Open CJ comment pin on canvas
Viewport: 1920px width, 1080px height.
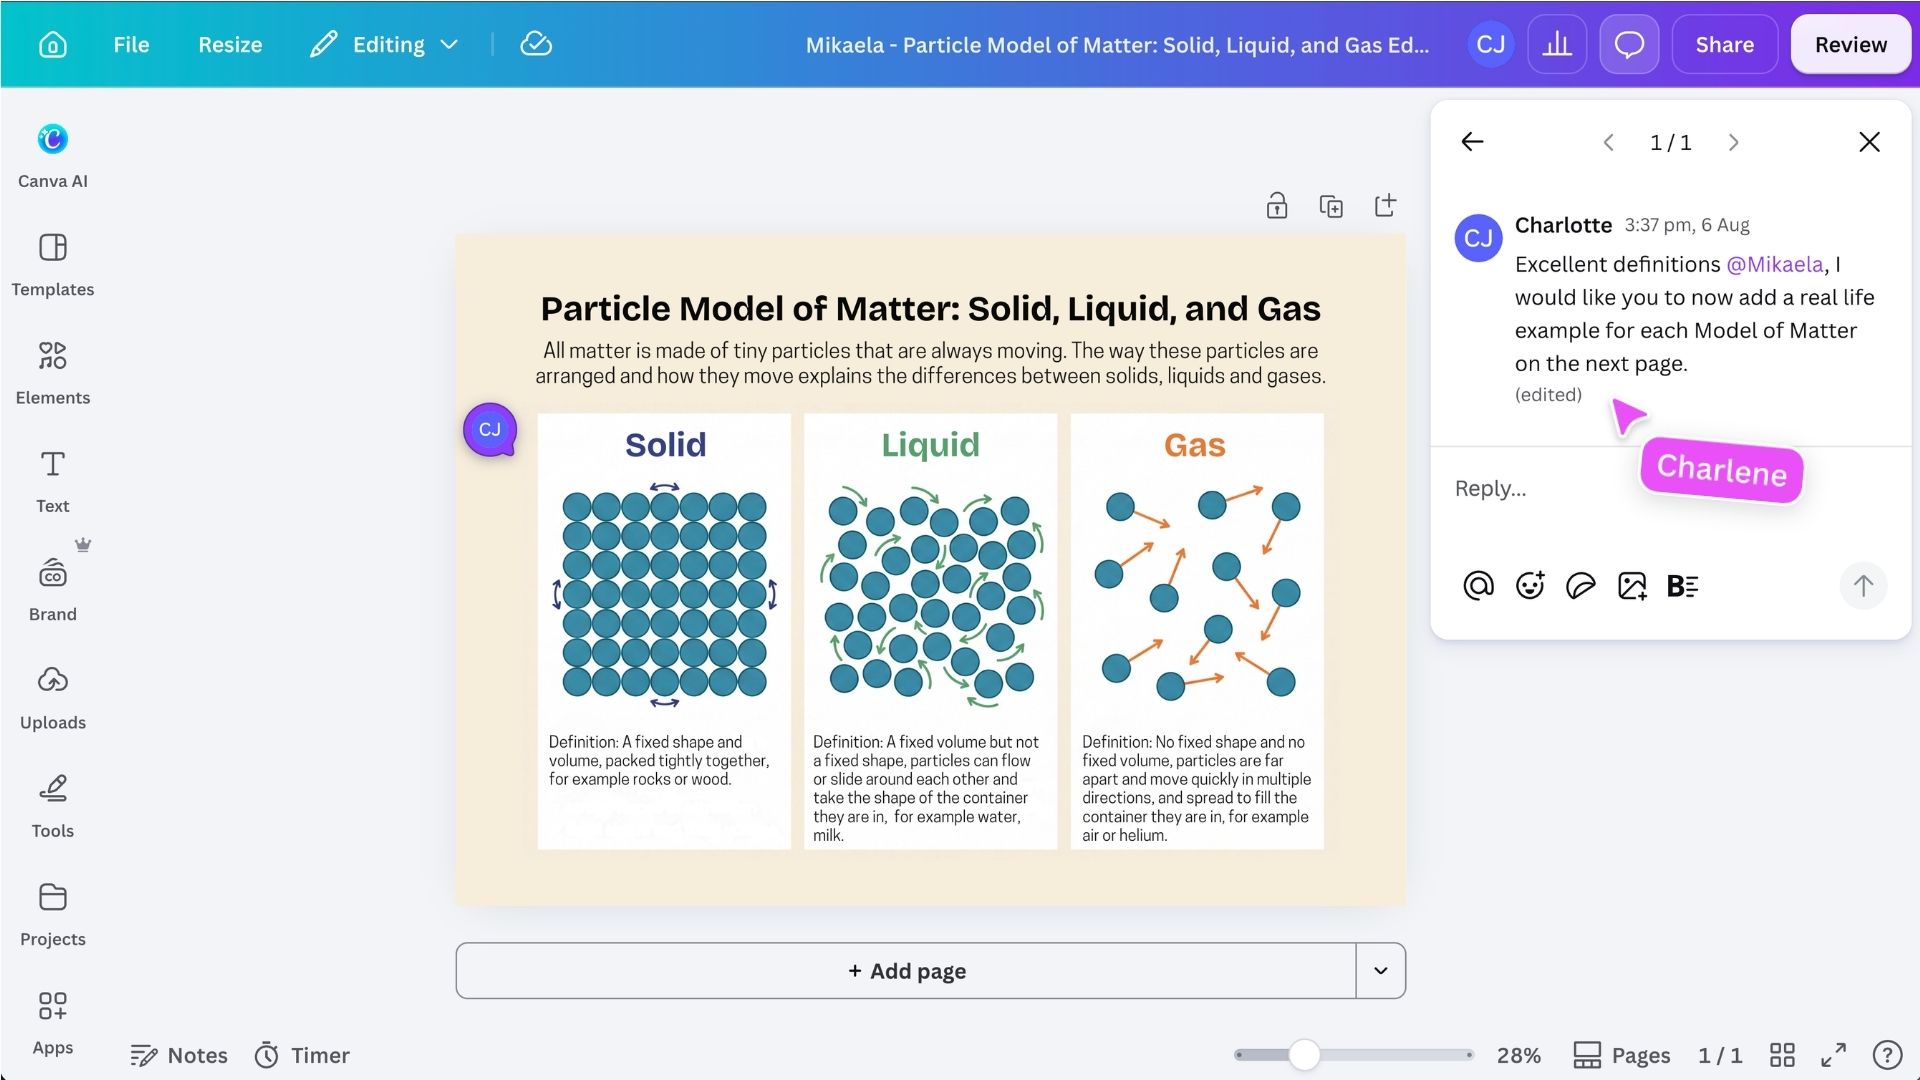pyautogui.click(x=490, y=430)
